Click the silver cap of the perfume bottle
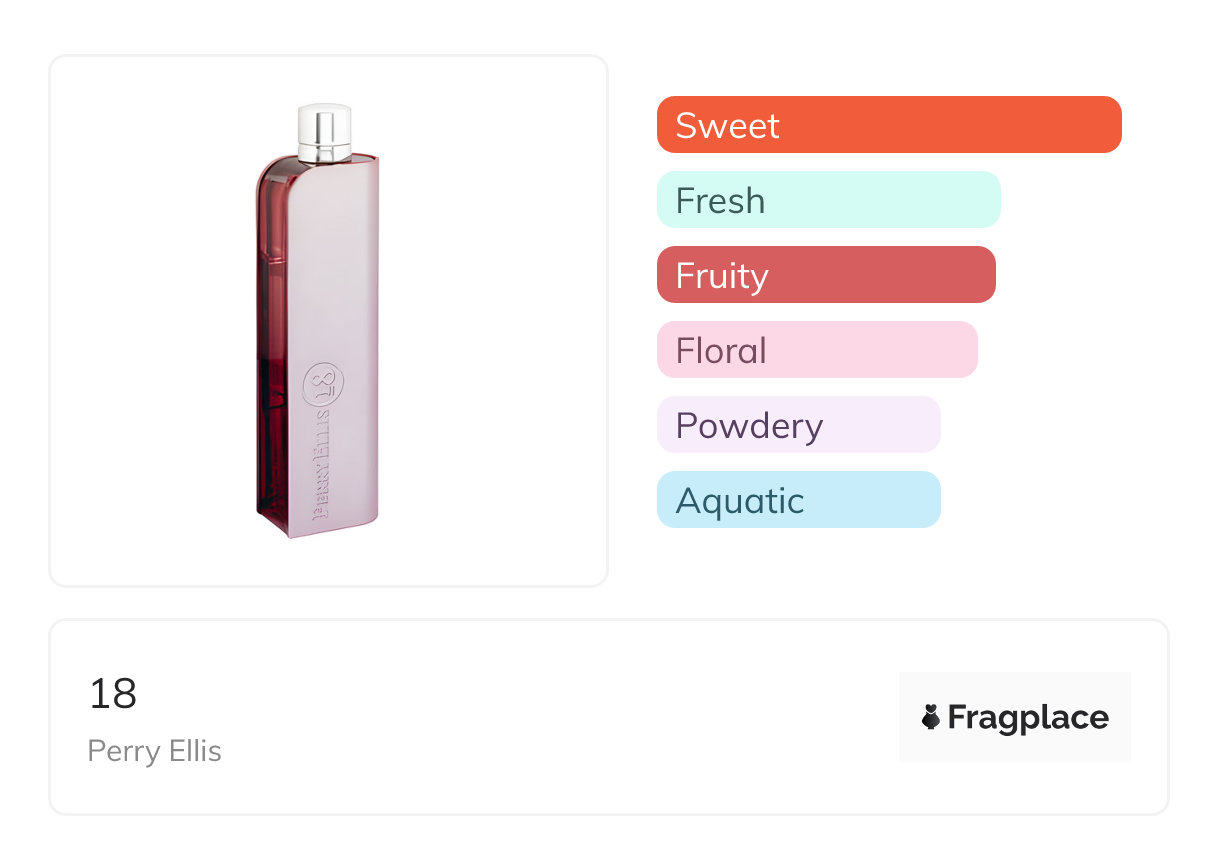1218x864 pixels. [324, 132]
